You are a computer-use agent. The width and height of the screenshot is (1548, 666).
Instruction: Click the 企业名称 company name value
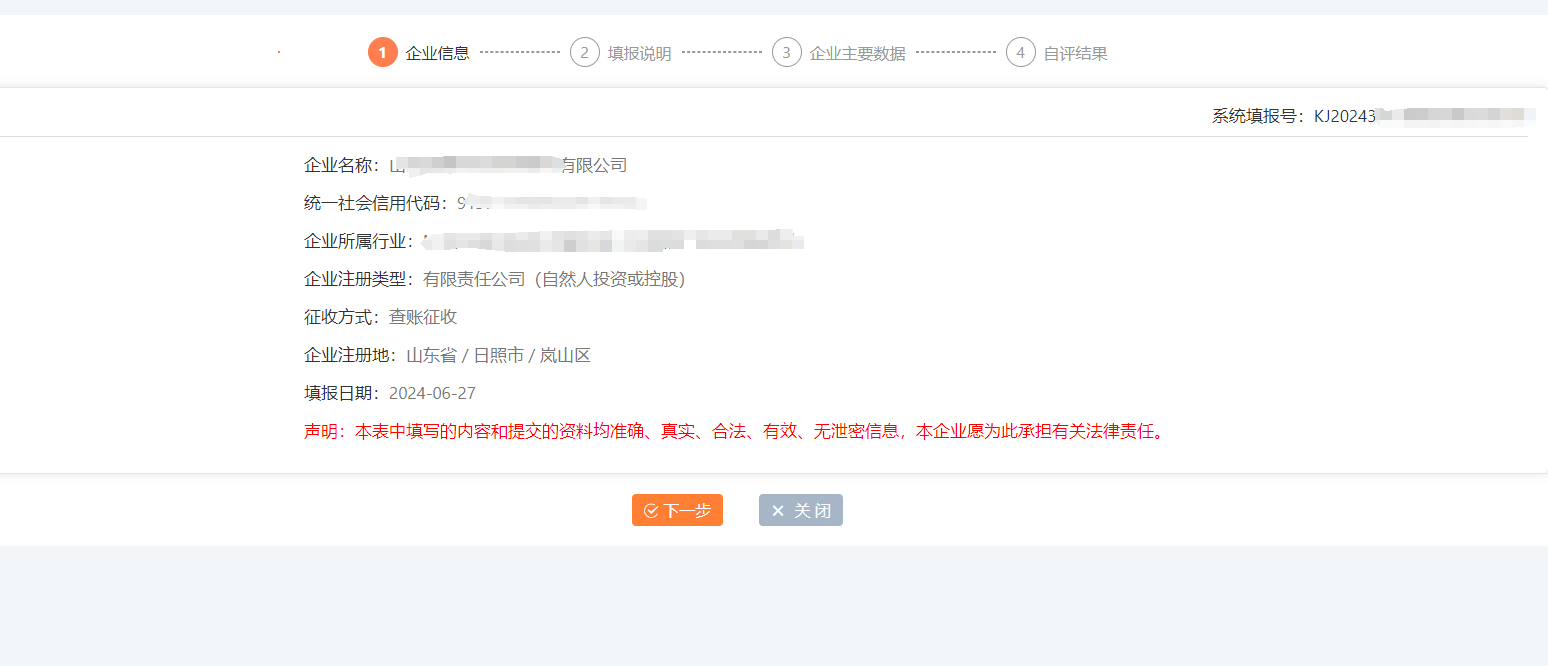coord(510,164)
